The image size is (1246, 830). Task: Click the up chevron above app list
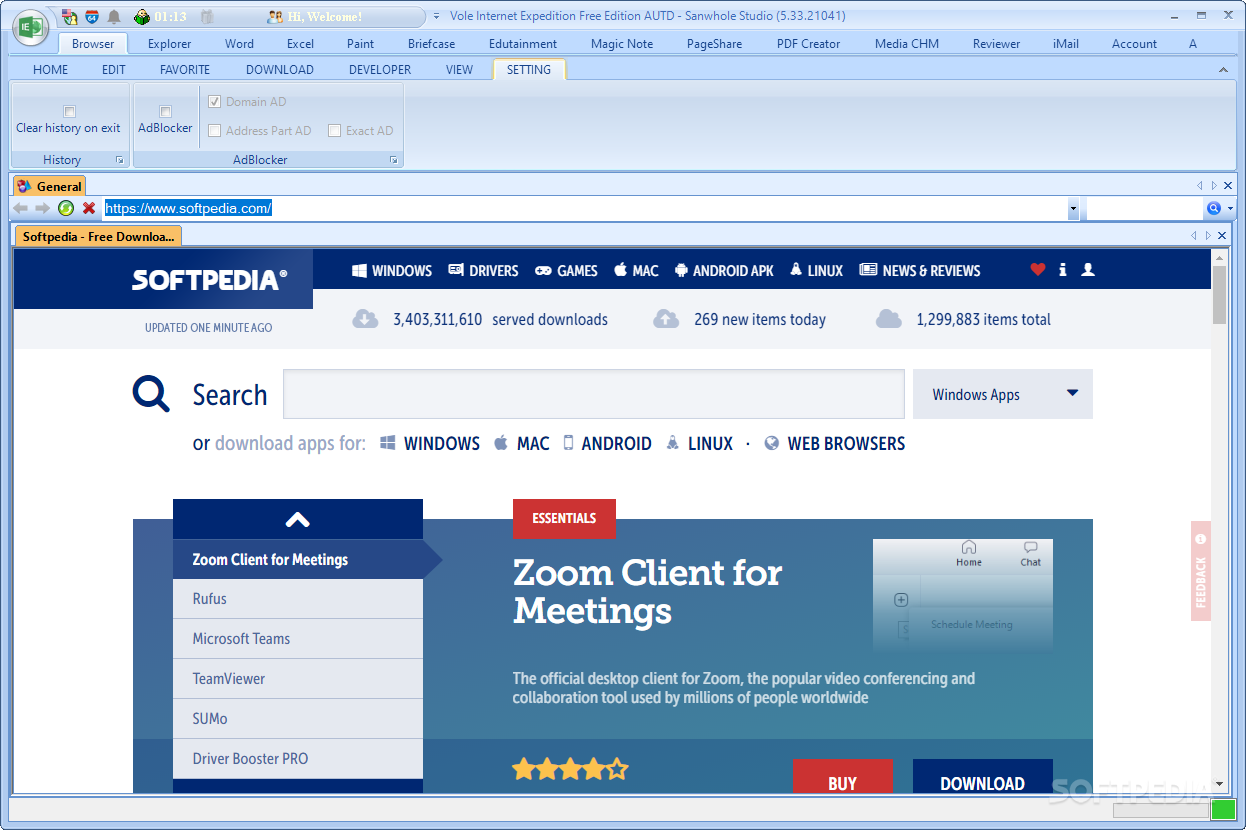[x=298, y=519]
